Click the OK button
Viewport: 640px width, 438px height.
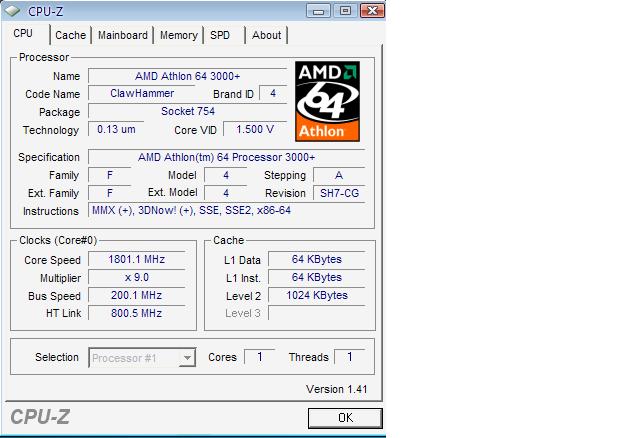point(345,418)
